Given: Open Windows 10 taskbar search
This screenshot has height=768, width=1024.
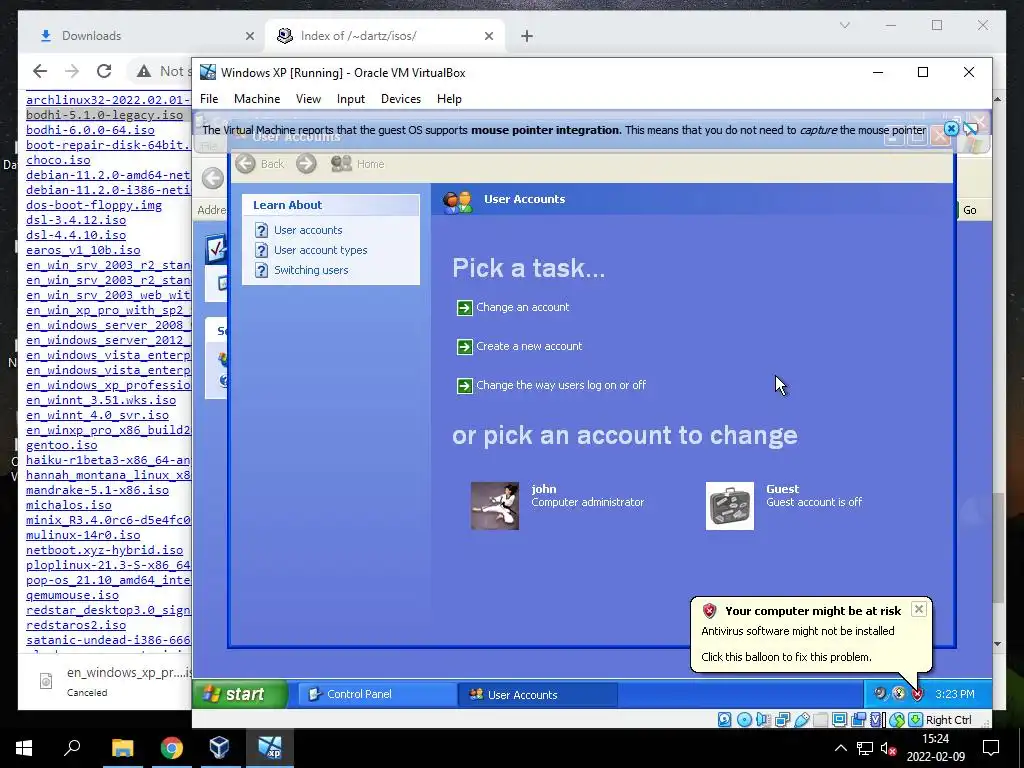Looking at the screenshot, I should click(72, 748).
